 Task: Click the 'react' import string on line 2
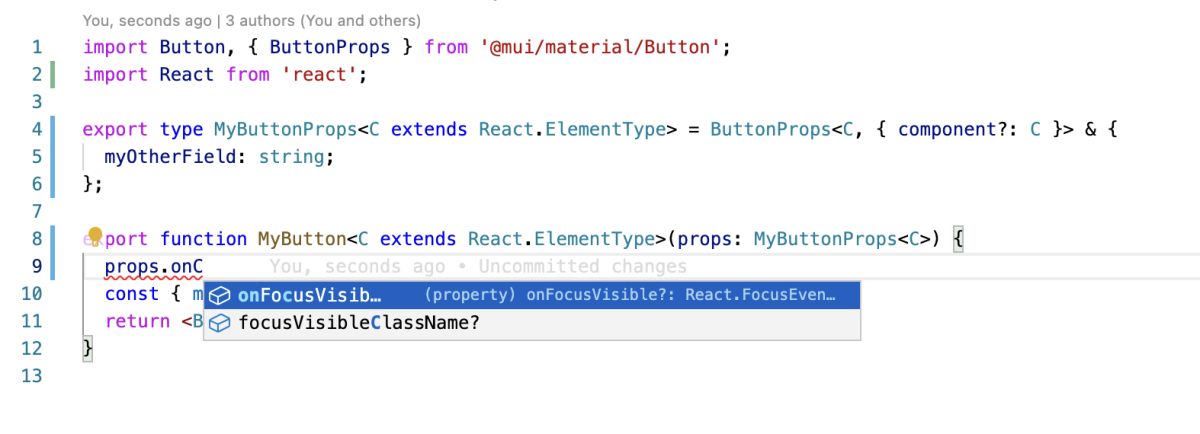(319, 75)
